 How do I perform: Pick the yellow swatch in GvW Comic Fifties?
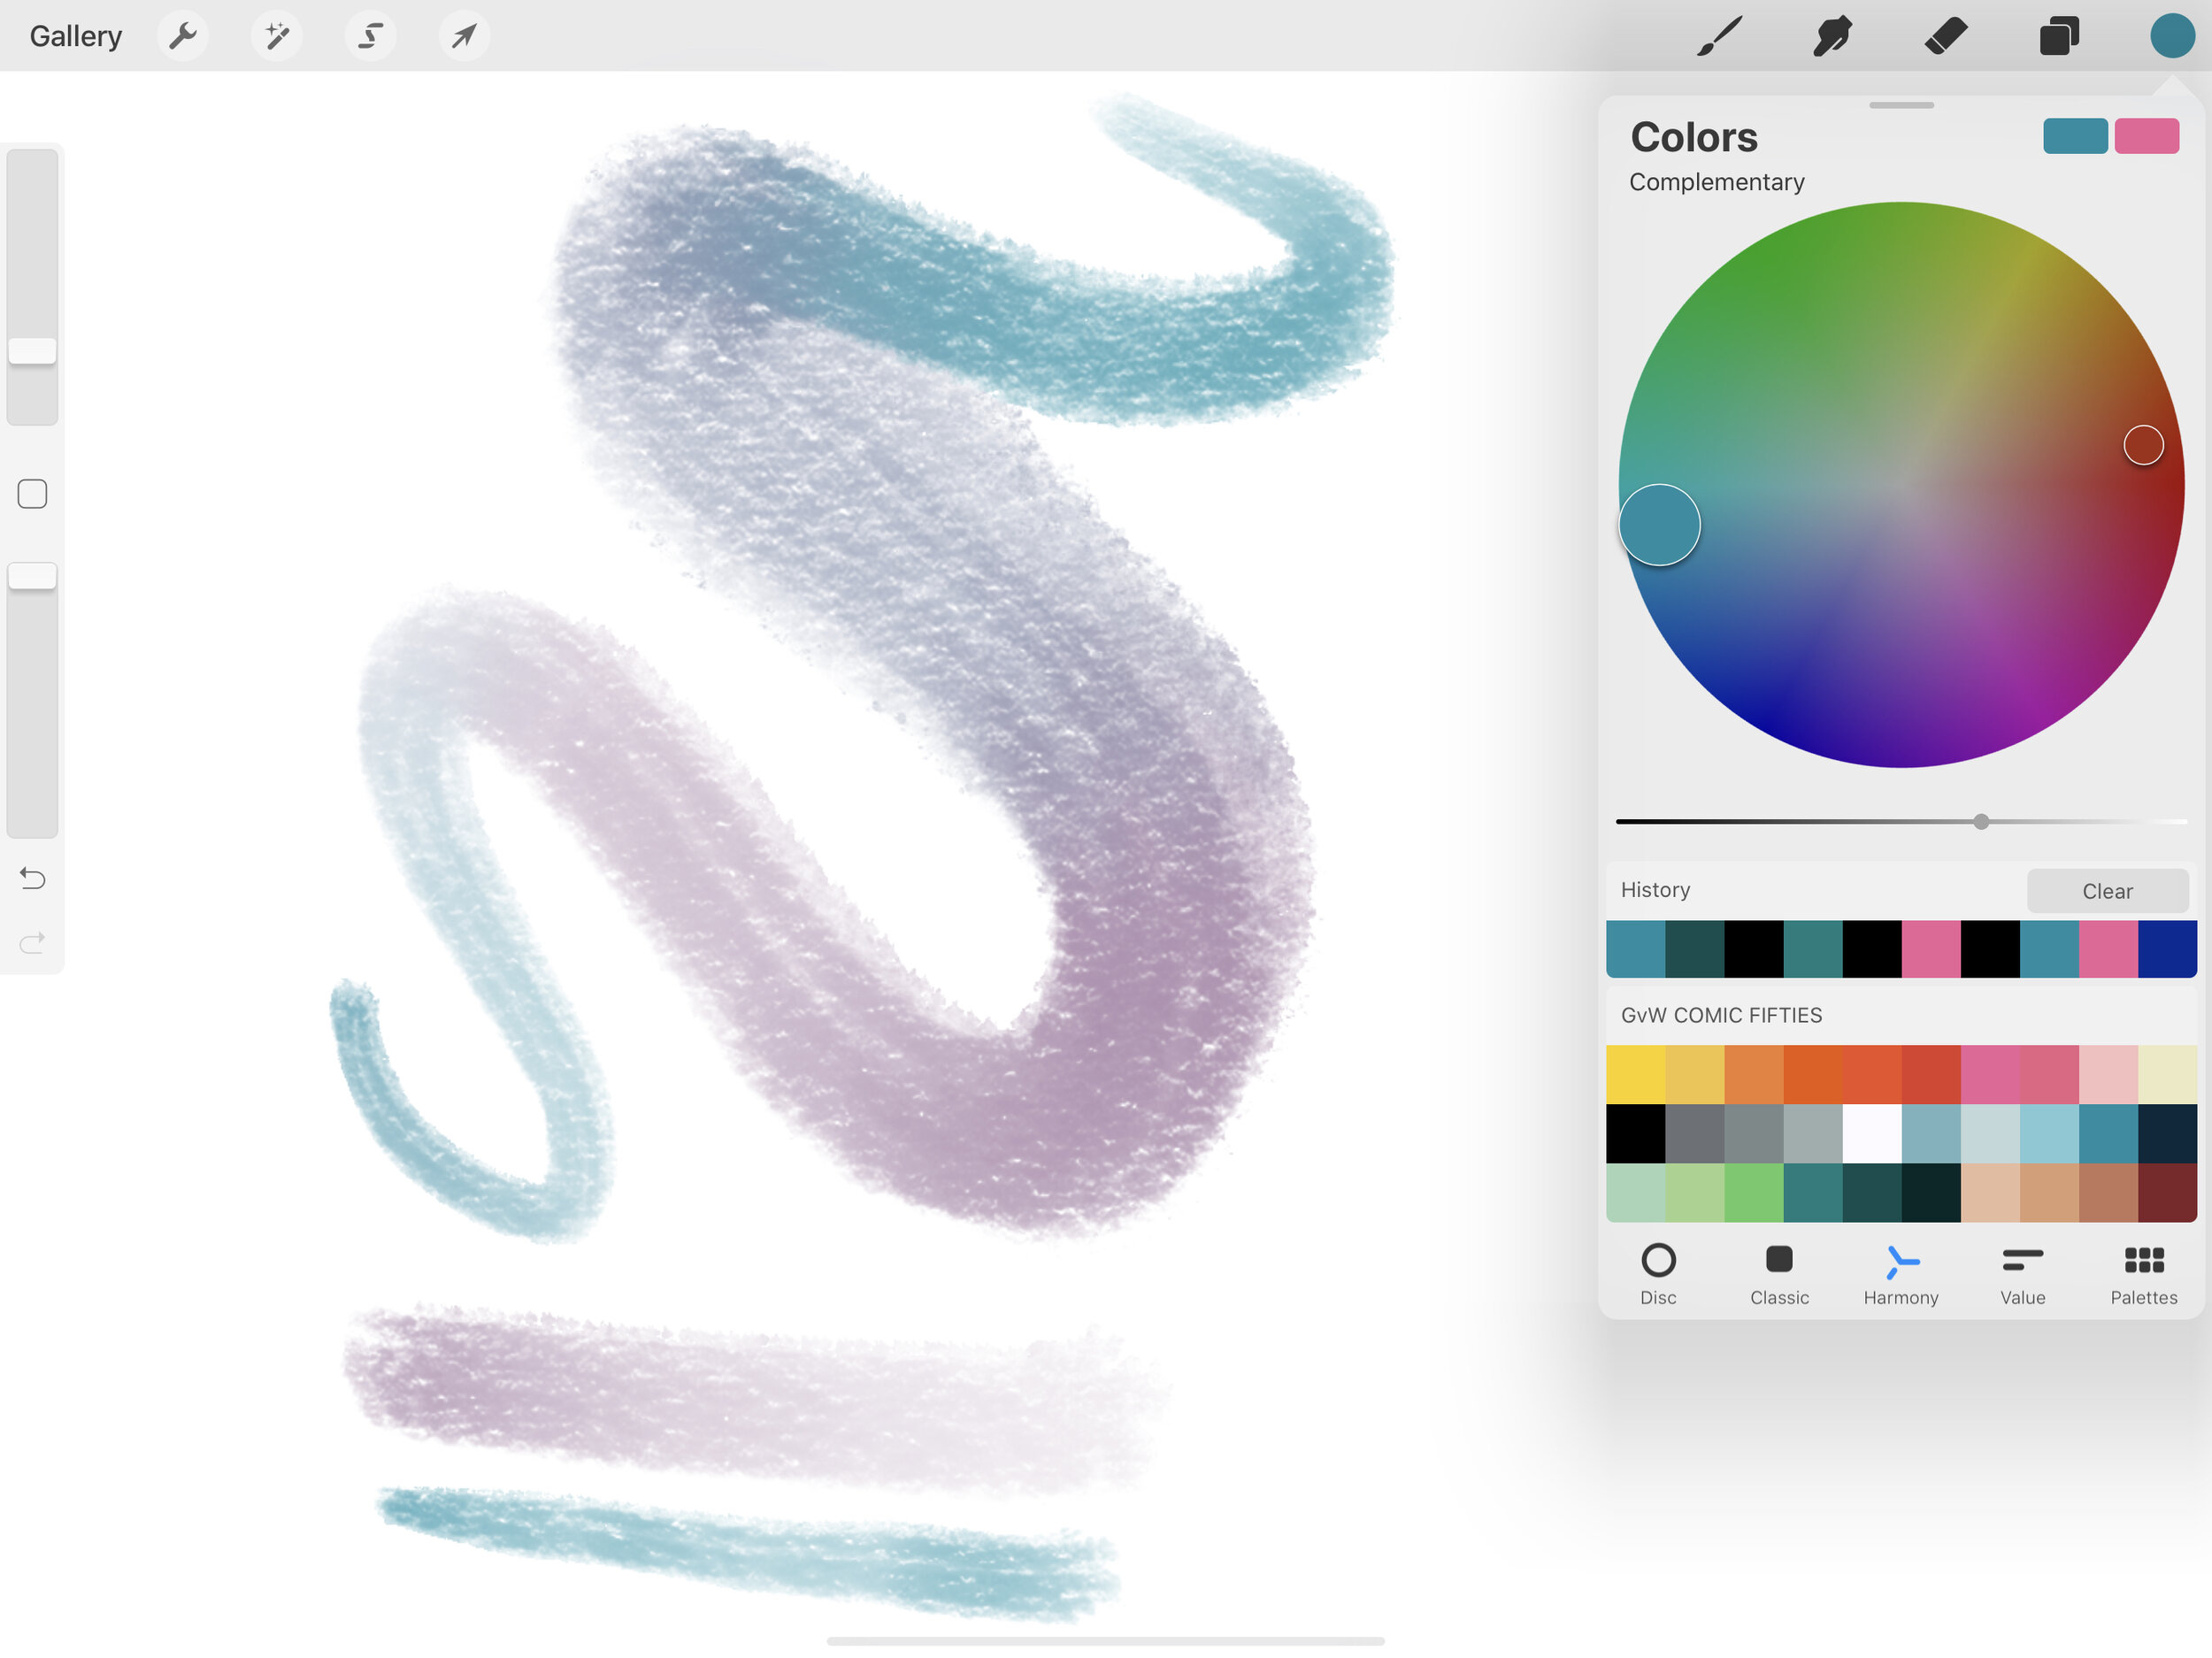coord(1635,1074)
